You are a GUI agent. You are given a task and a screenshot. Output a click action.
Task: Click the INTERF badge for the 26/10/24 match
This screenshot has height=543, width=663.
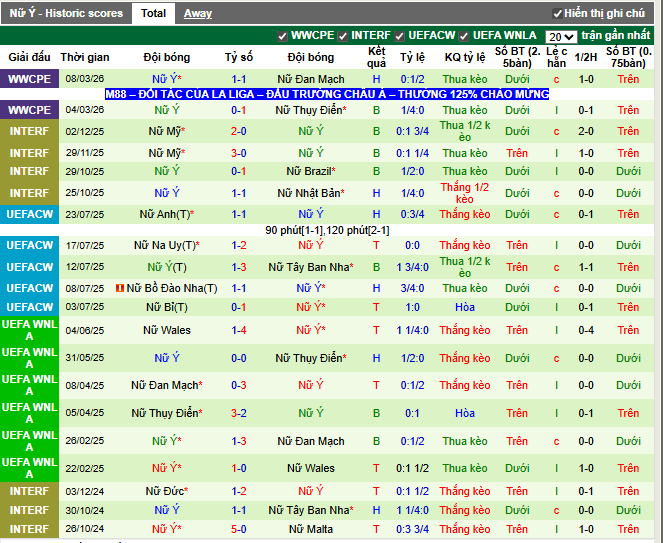[29, 529]
